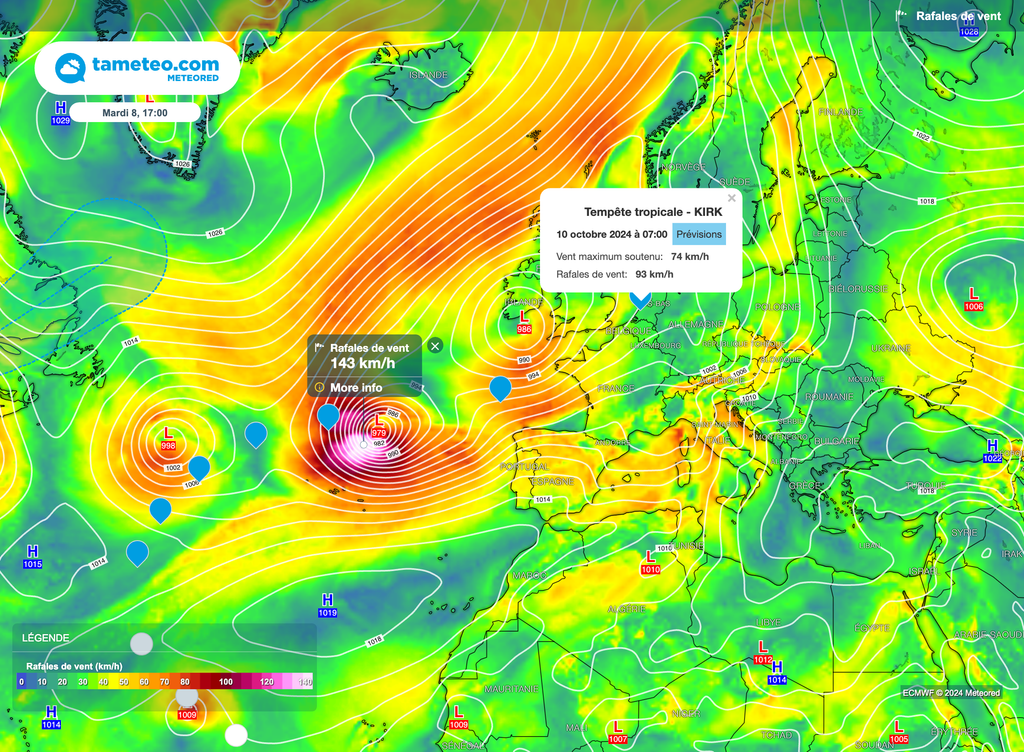Close the Tempête tropicale KIRK popup
This screenshot has width=1024, height=752.
click(x=731, y=199)
